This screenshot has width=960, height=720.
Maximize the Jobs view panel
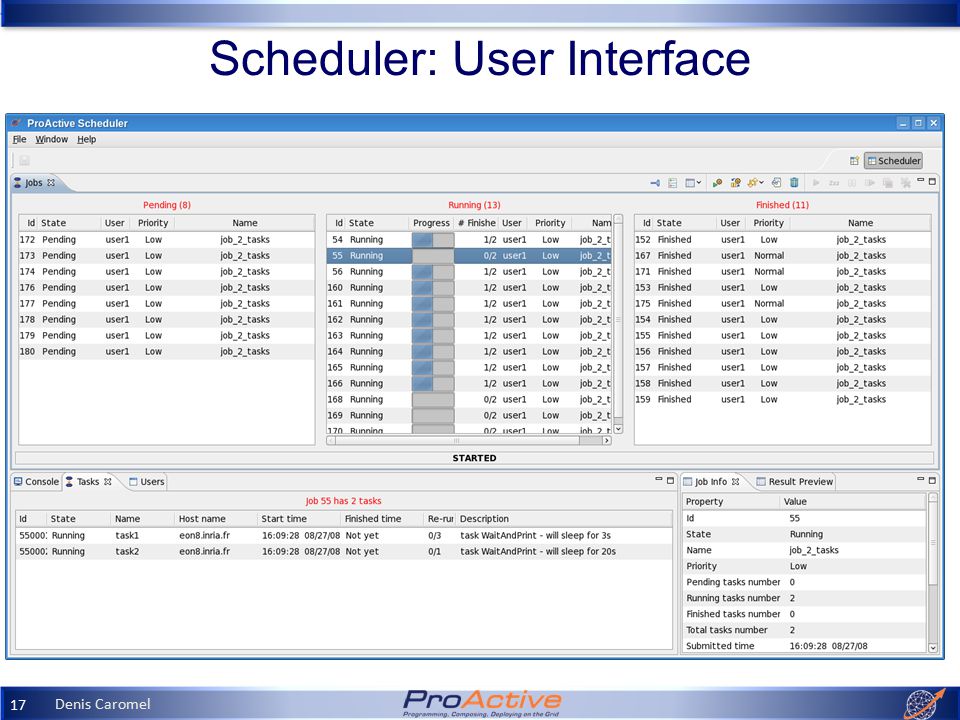(932, 181)
